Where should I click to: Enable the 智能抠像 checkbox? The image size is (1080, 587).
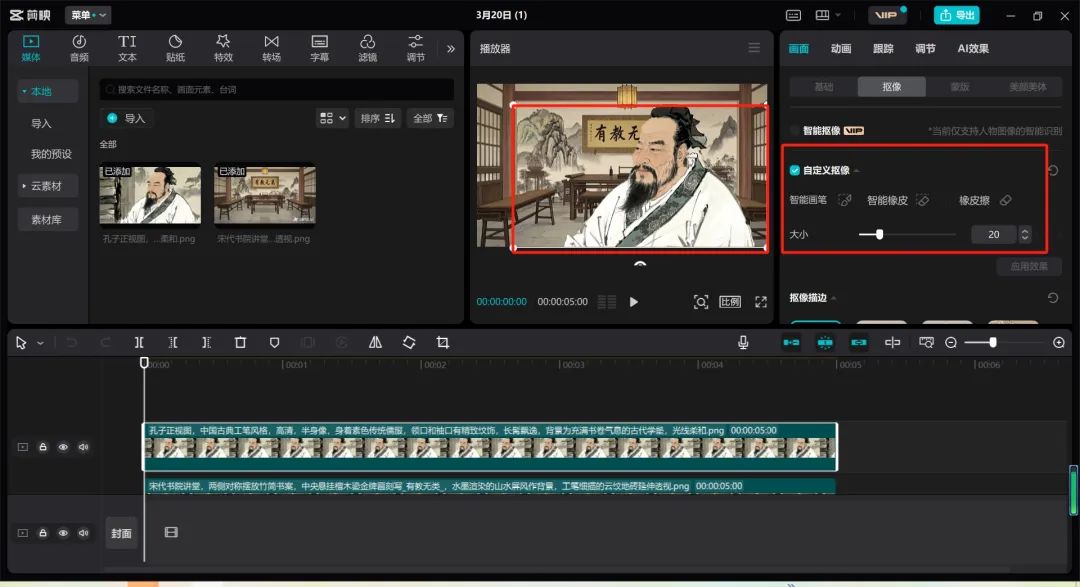click(795, 130)
